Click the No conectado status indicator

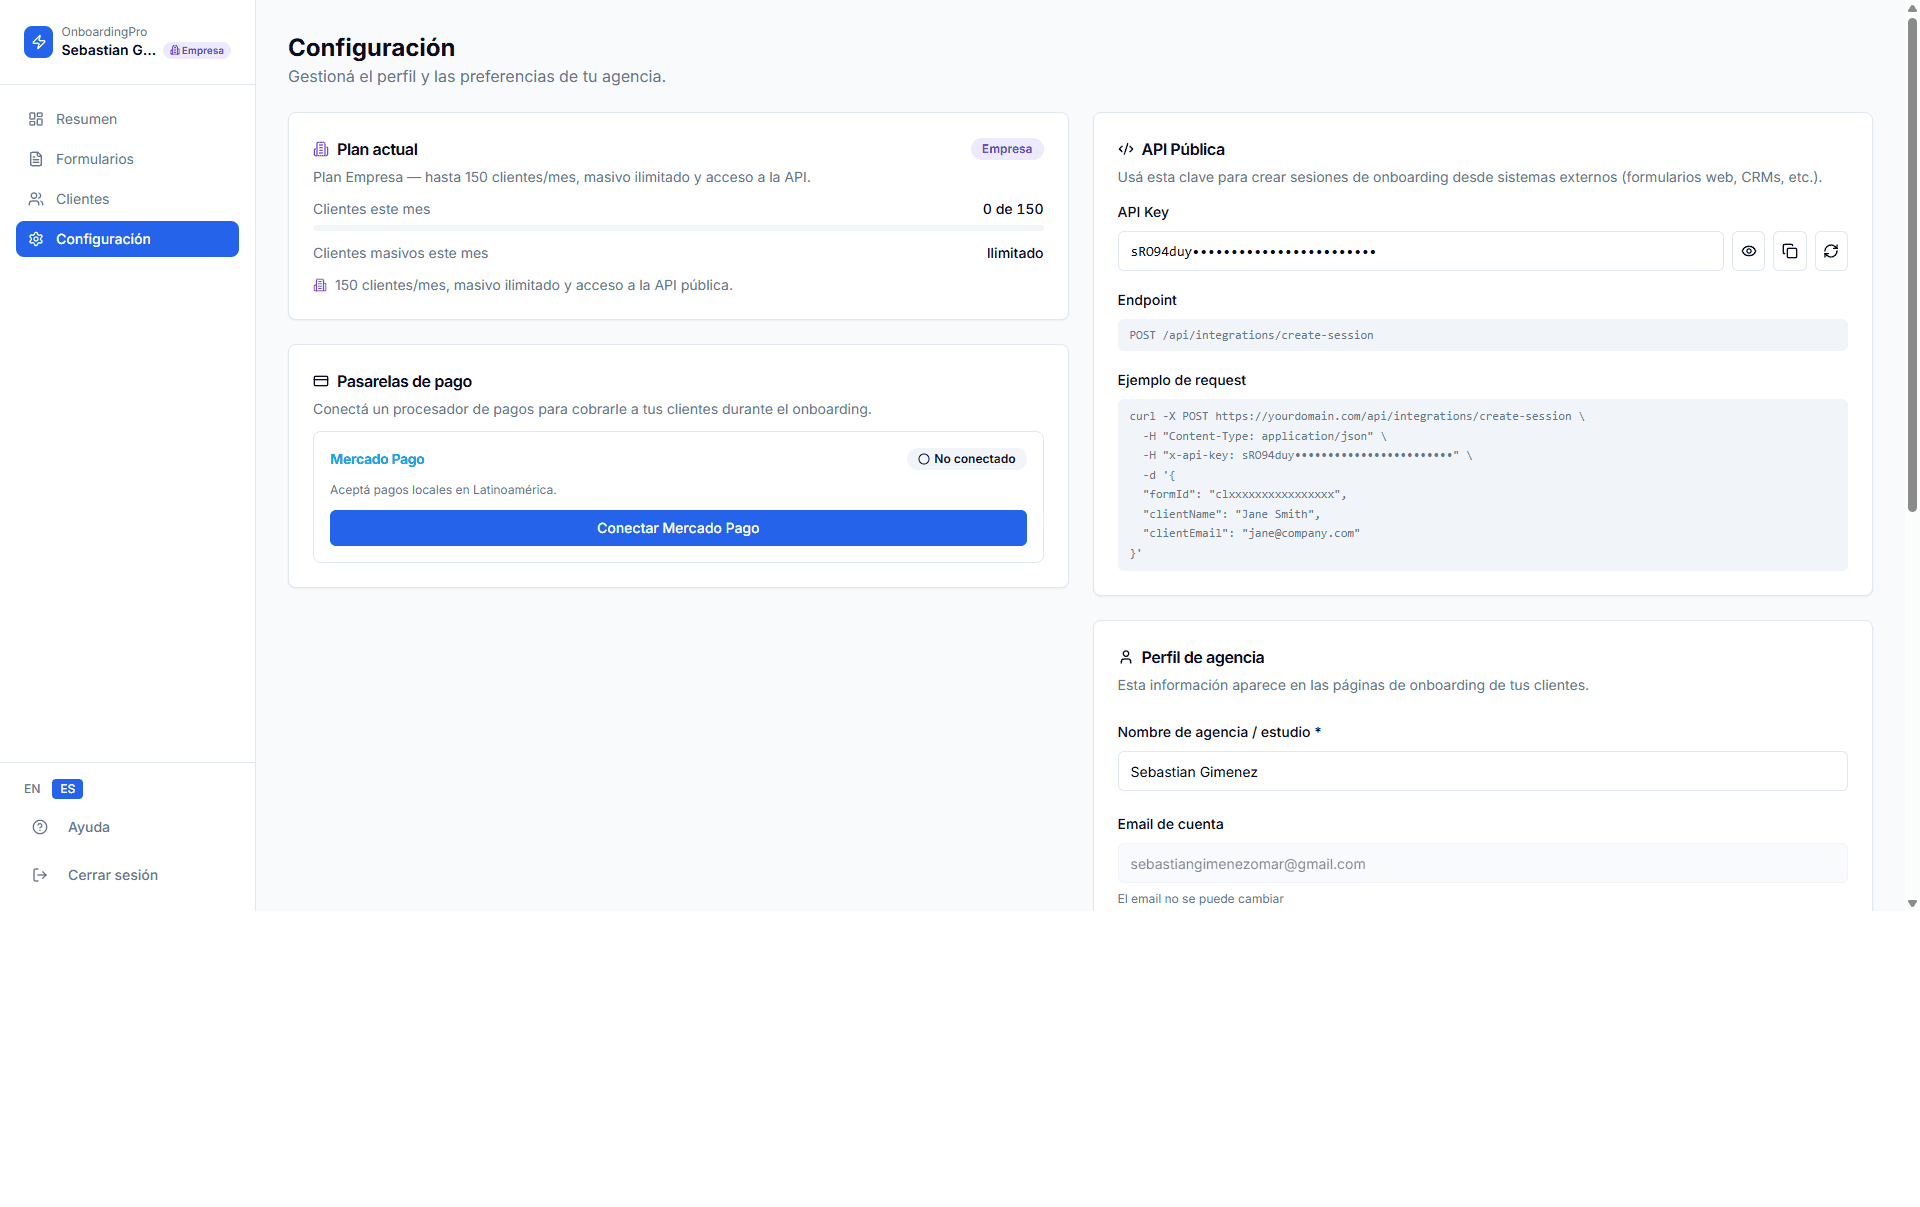click(966, 459)
